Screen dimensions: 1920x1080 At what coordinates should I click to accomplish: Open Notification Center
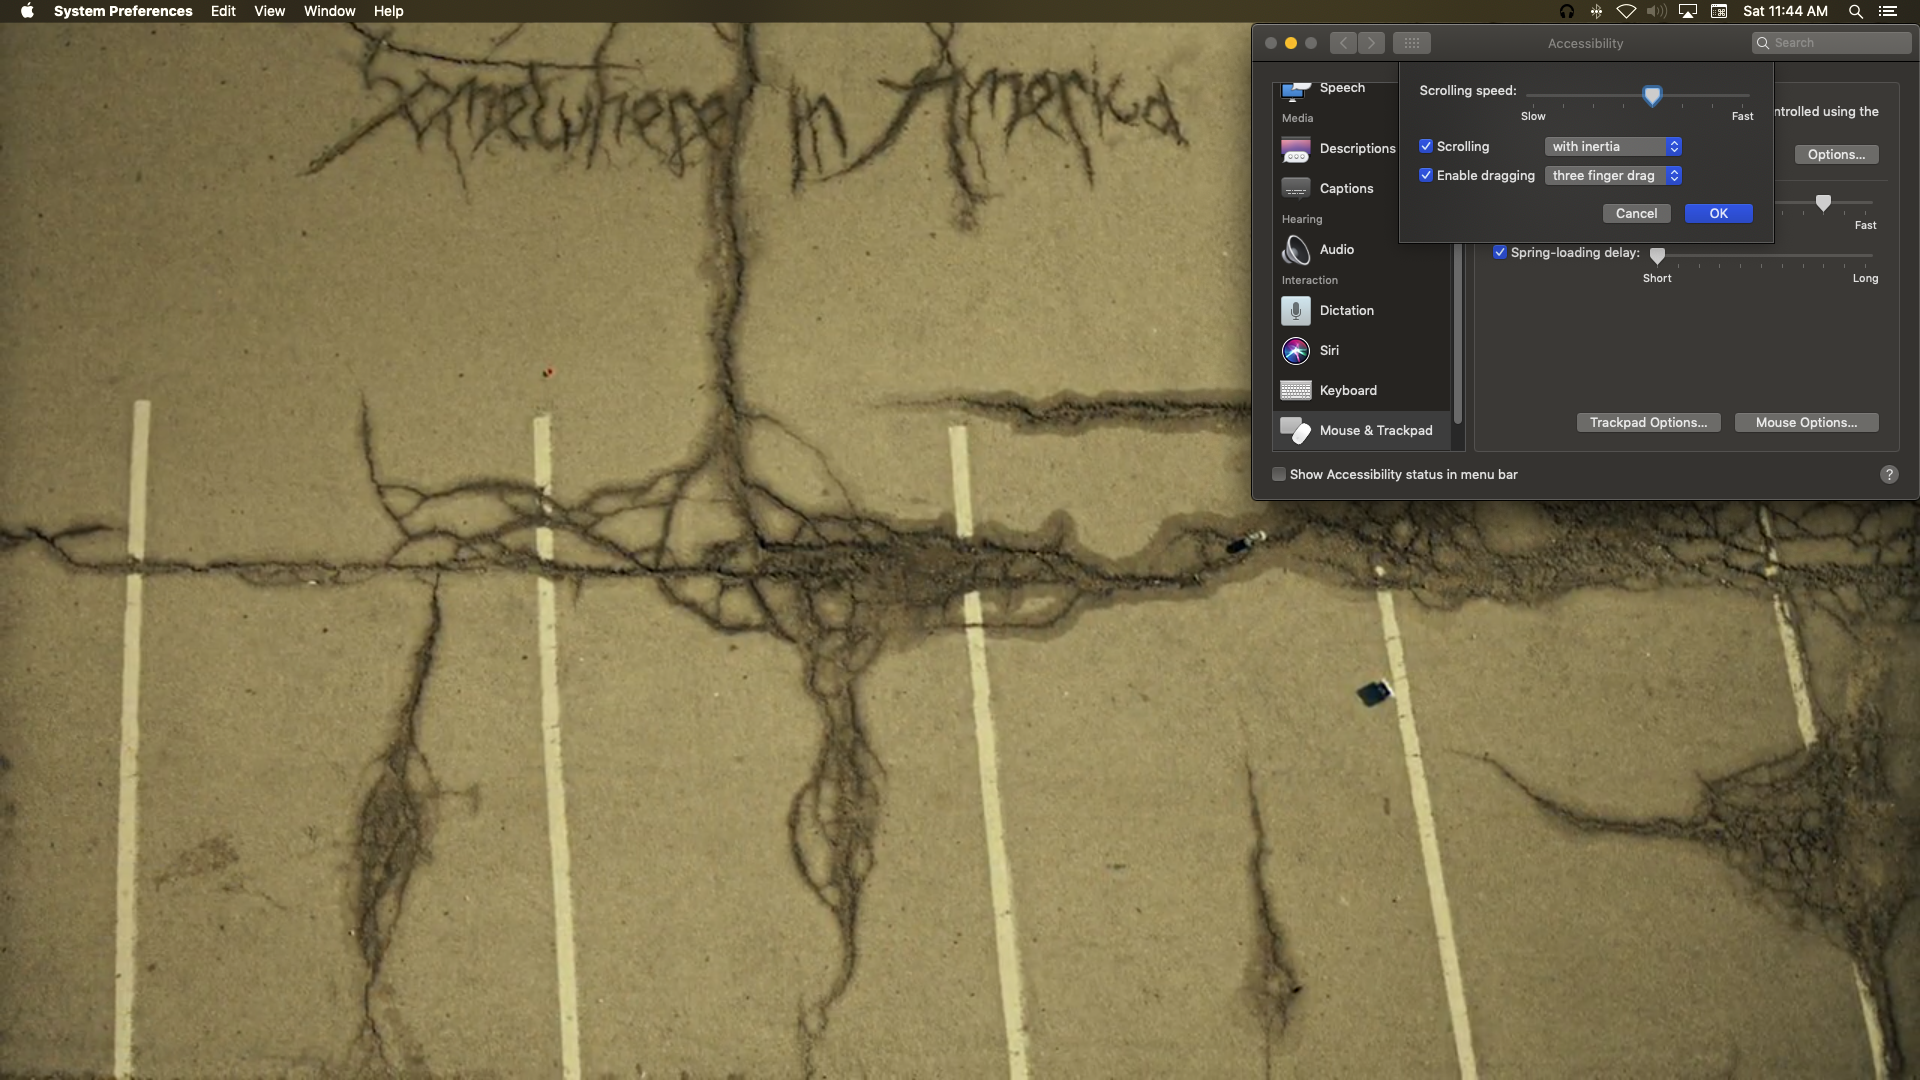coord(1887,11)
